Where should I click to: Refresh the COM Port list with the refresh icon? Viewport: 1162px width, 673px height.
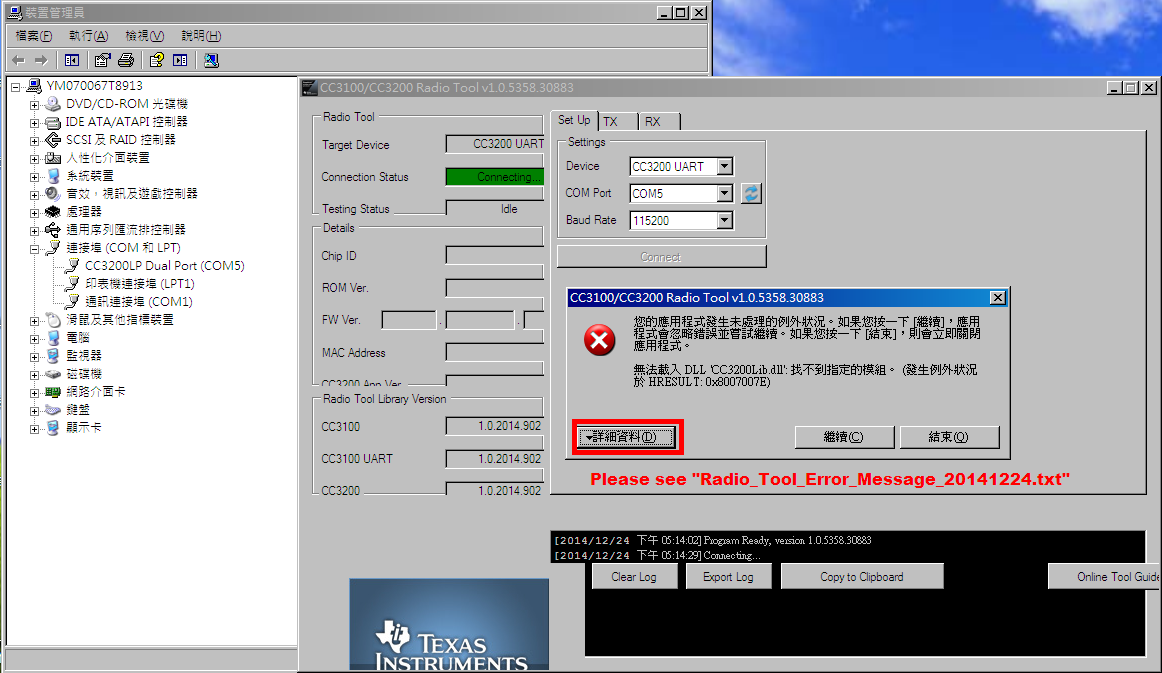751,193
